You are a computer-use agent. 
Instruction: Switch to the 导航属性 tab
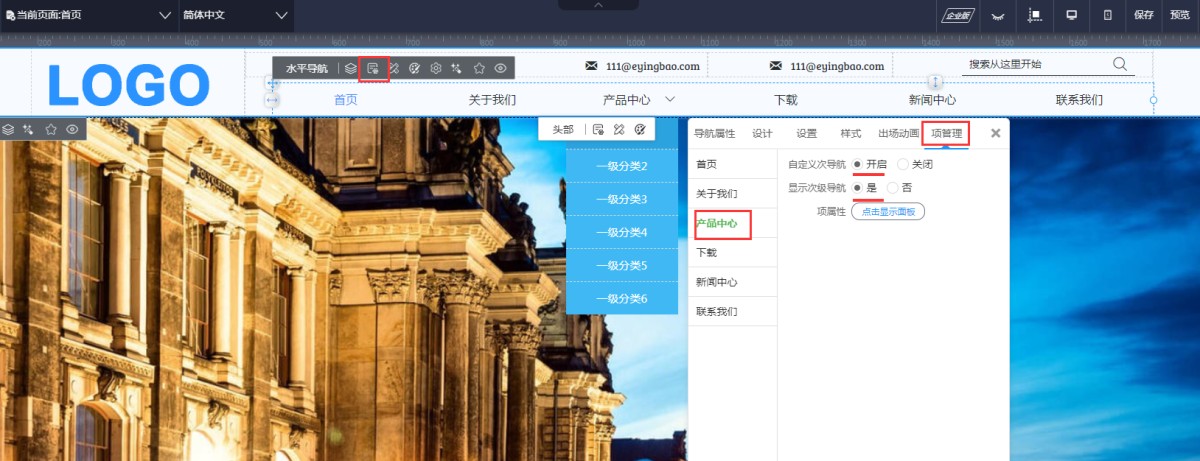point(715,133)
